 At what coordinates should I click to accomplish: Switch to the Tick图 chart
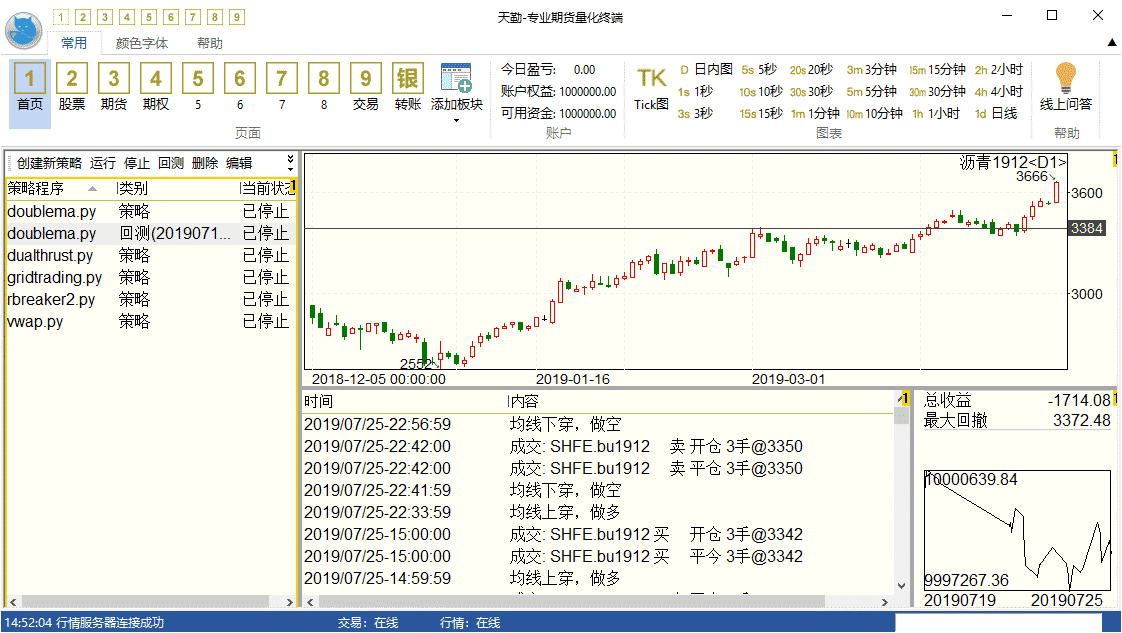(x=651, y=89)
